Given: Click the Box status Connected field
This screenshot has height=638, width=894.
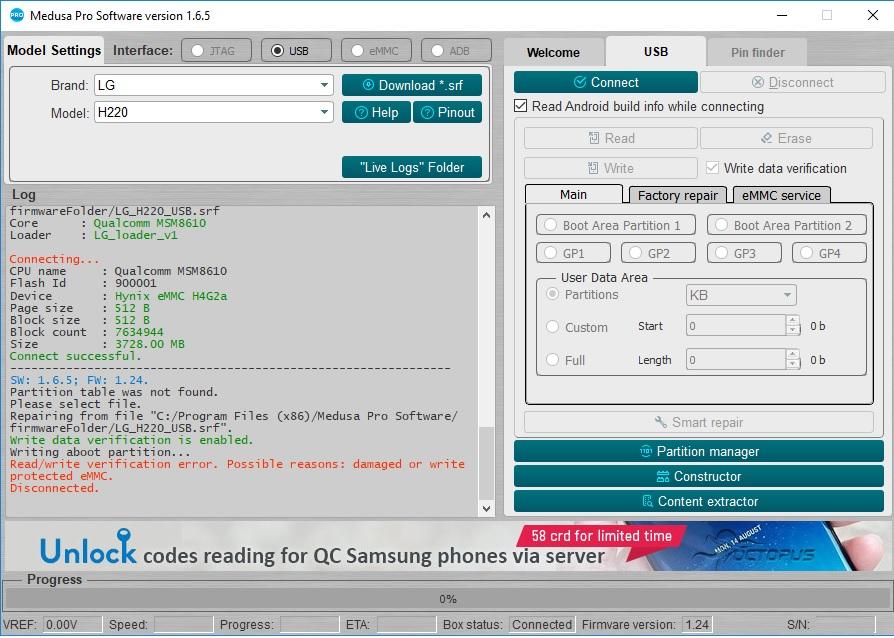Looking at the screenshot, I should (x=542, y=624).
